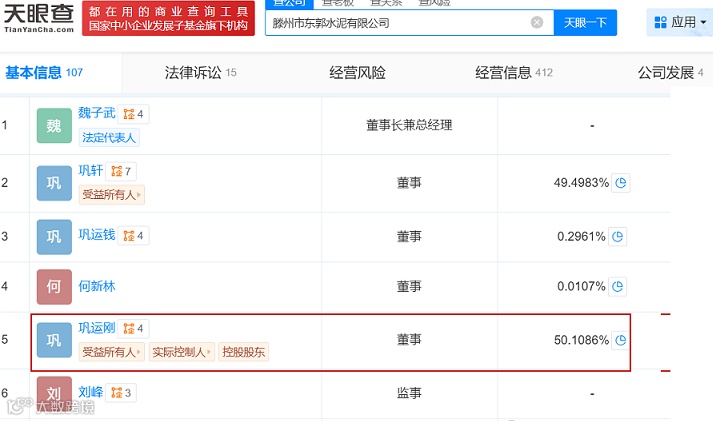Click the red 何 avatar
Viewport: 713px width, 421px height.
[x=54, y=287]
